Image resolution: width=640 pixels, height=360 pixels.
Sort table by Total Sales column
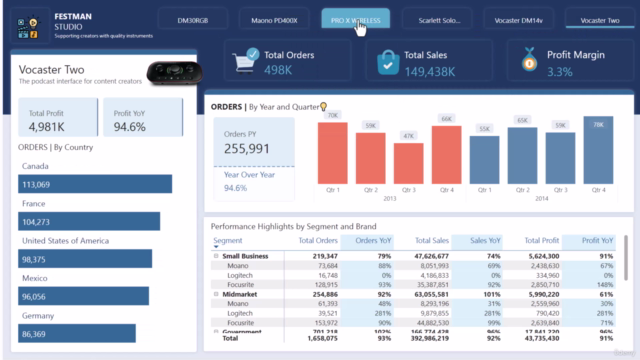coord(432,241)
